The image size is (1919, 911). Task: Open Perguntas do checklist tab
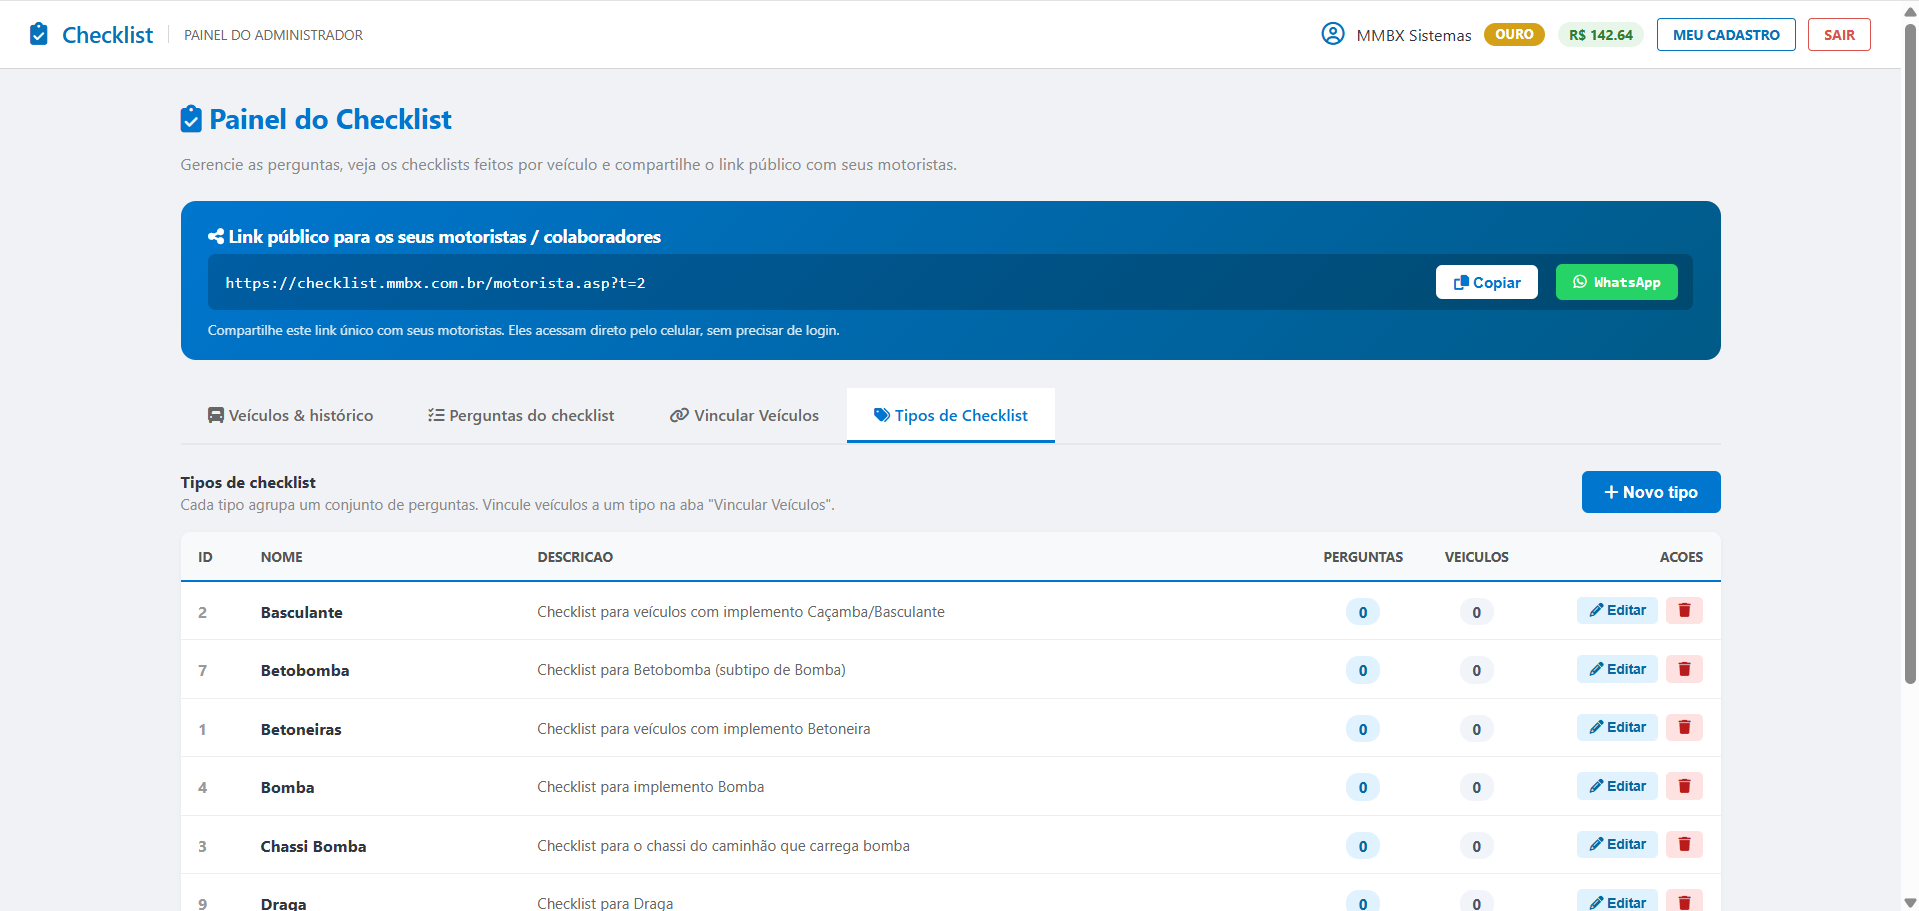(521, 415)
